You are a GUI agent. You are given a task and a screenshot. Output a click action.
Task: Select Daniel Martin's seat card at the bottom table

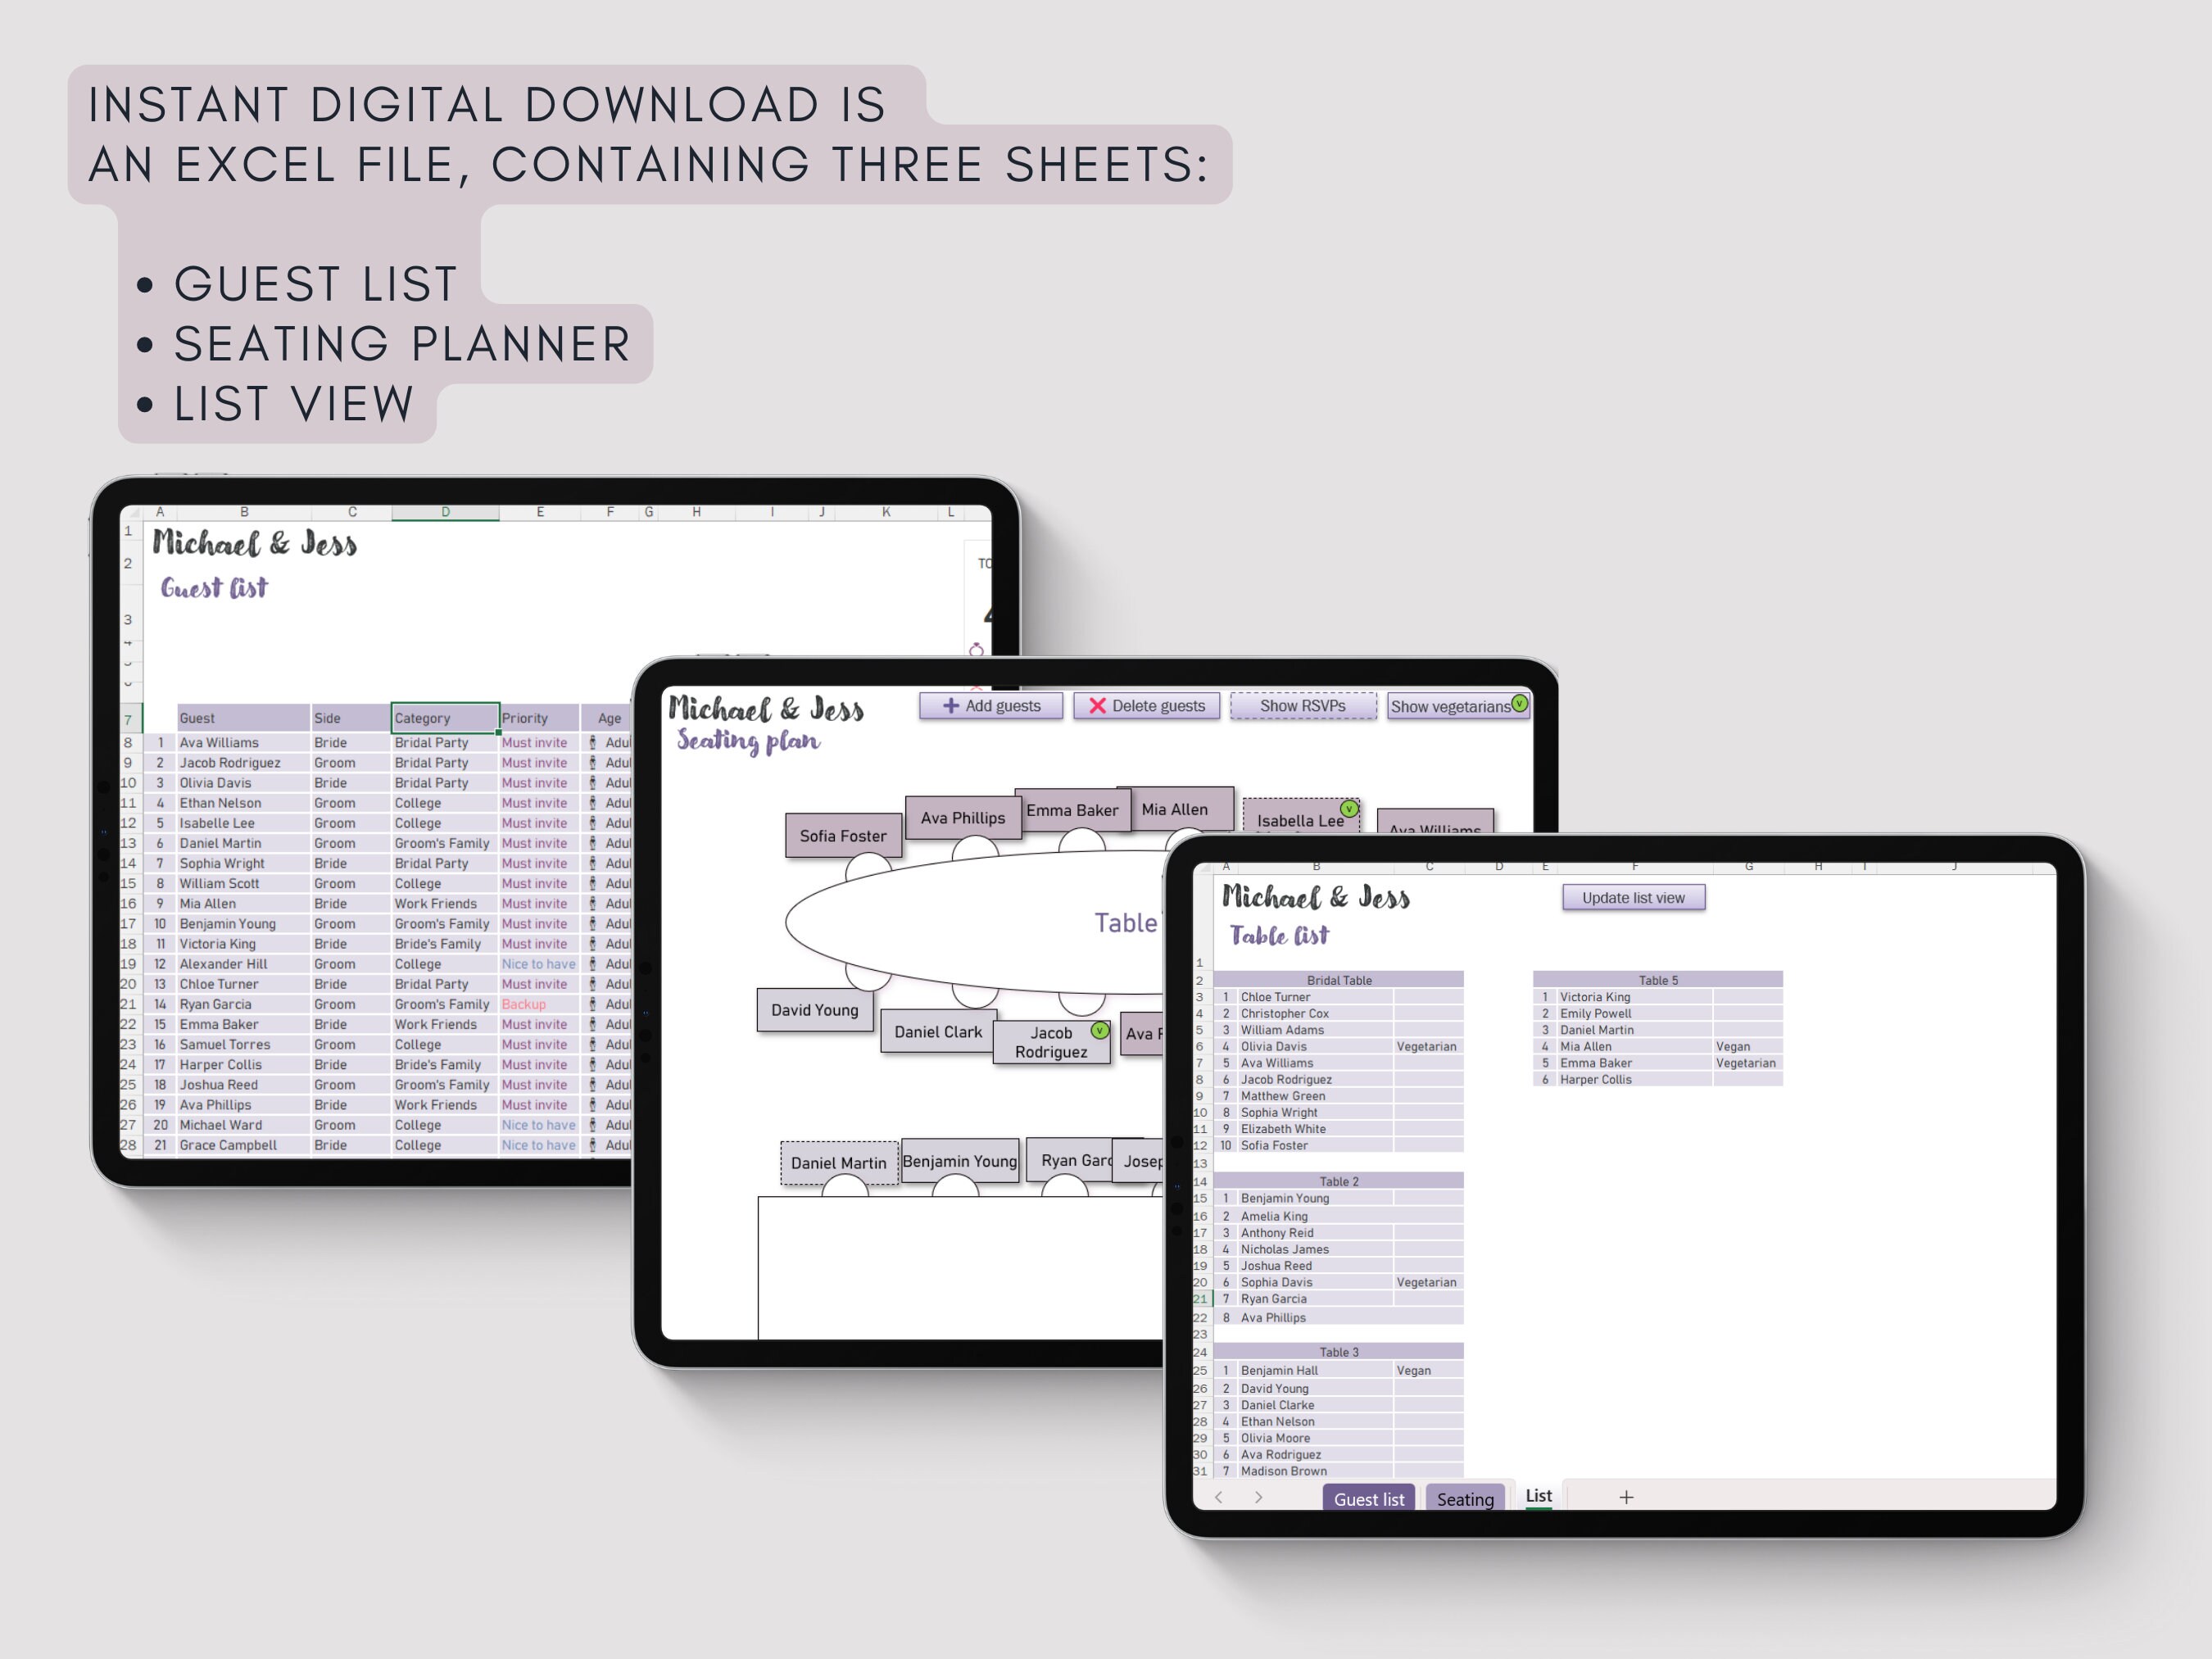pyautogui.click(x=839, y=1162)
